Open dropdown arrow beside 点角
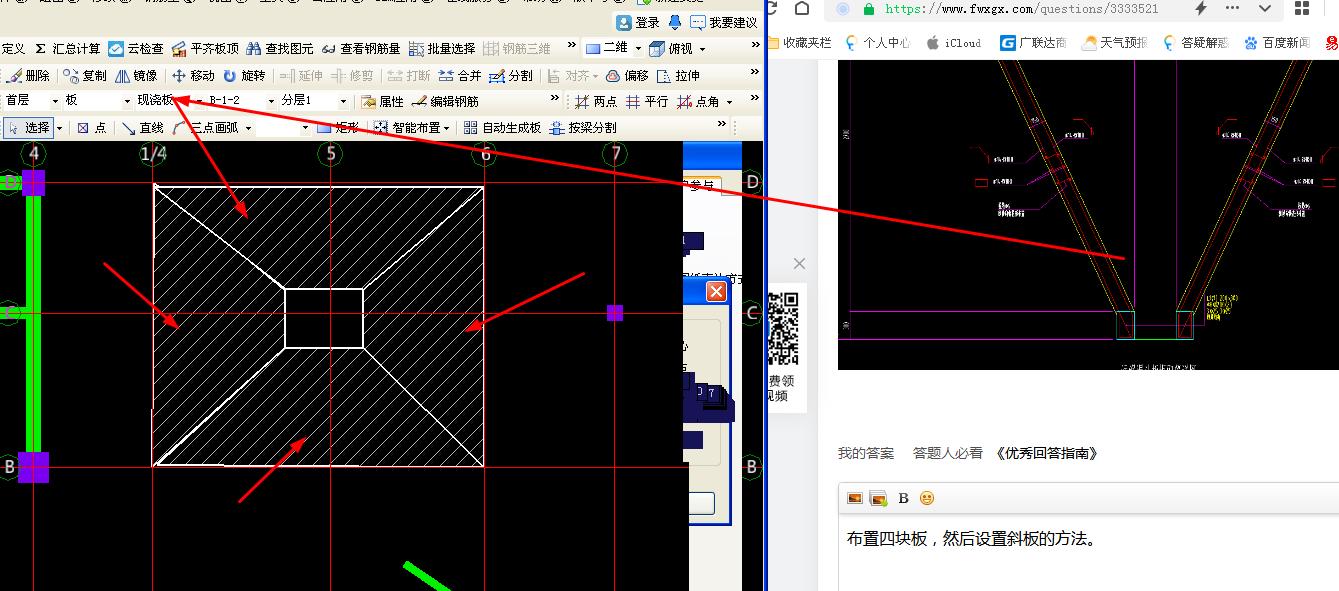The image size is (1339, 591). [x=729, y=102]
